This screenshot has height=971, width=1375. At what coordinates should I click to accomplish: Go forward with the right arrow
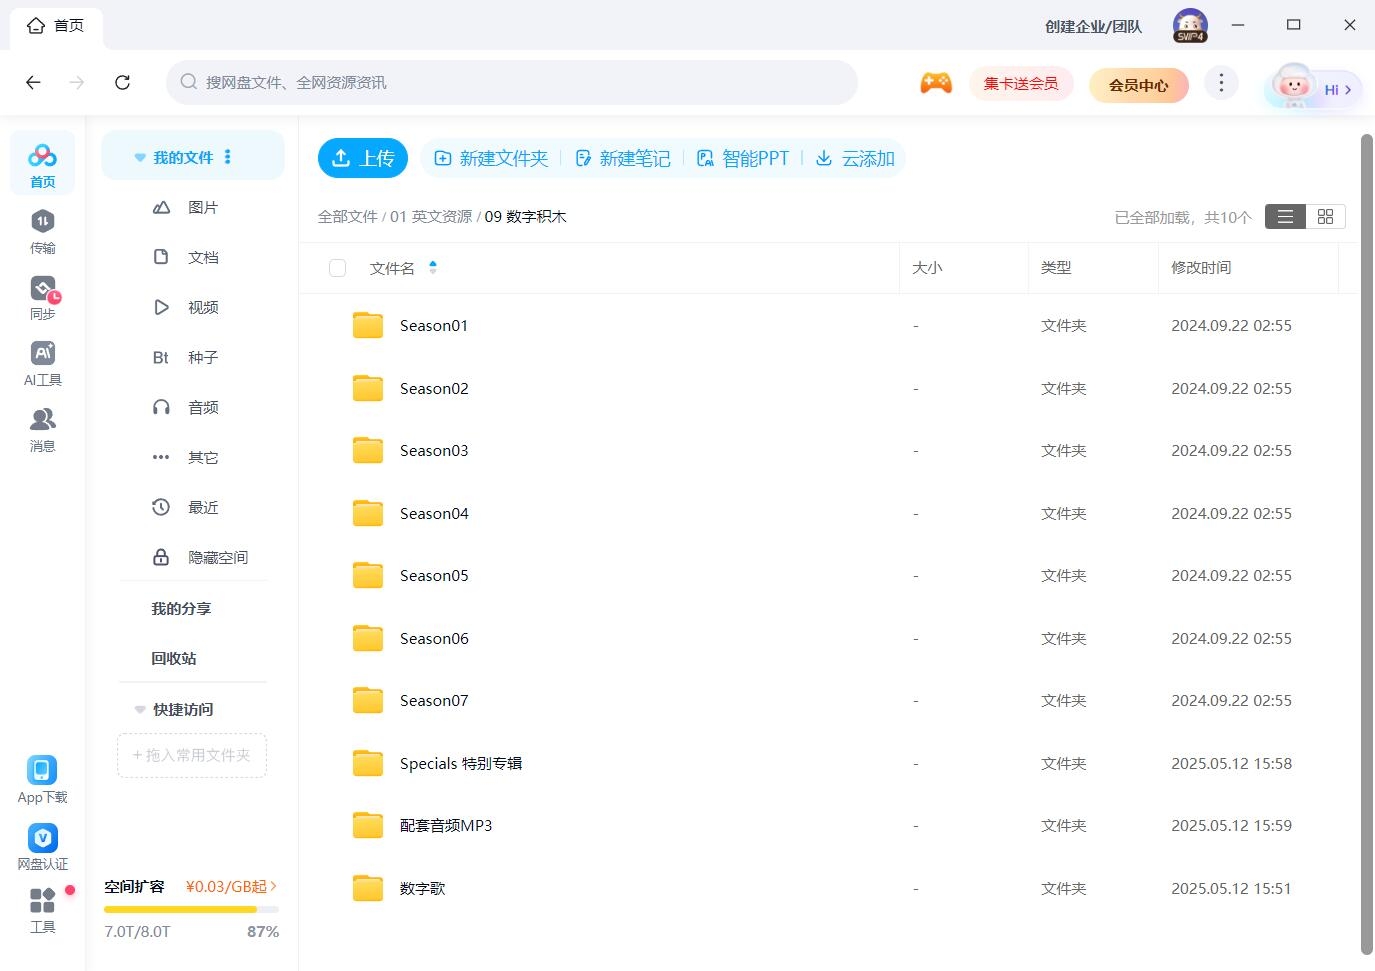[77, 82]
